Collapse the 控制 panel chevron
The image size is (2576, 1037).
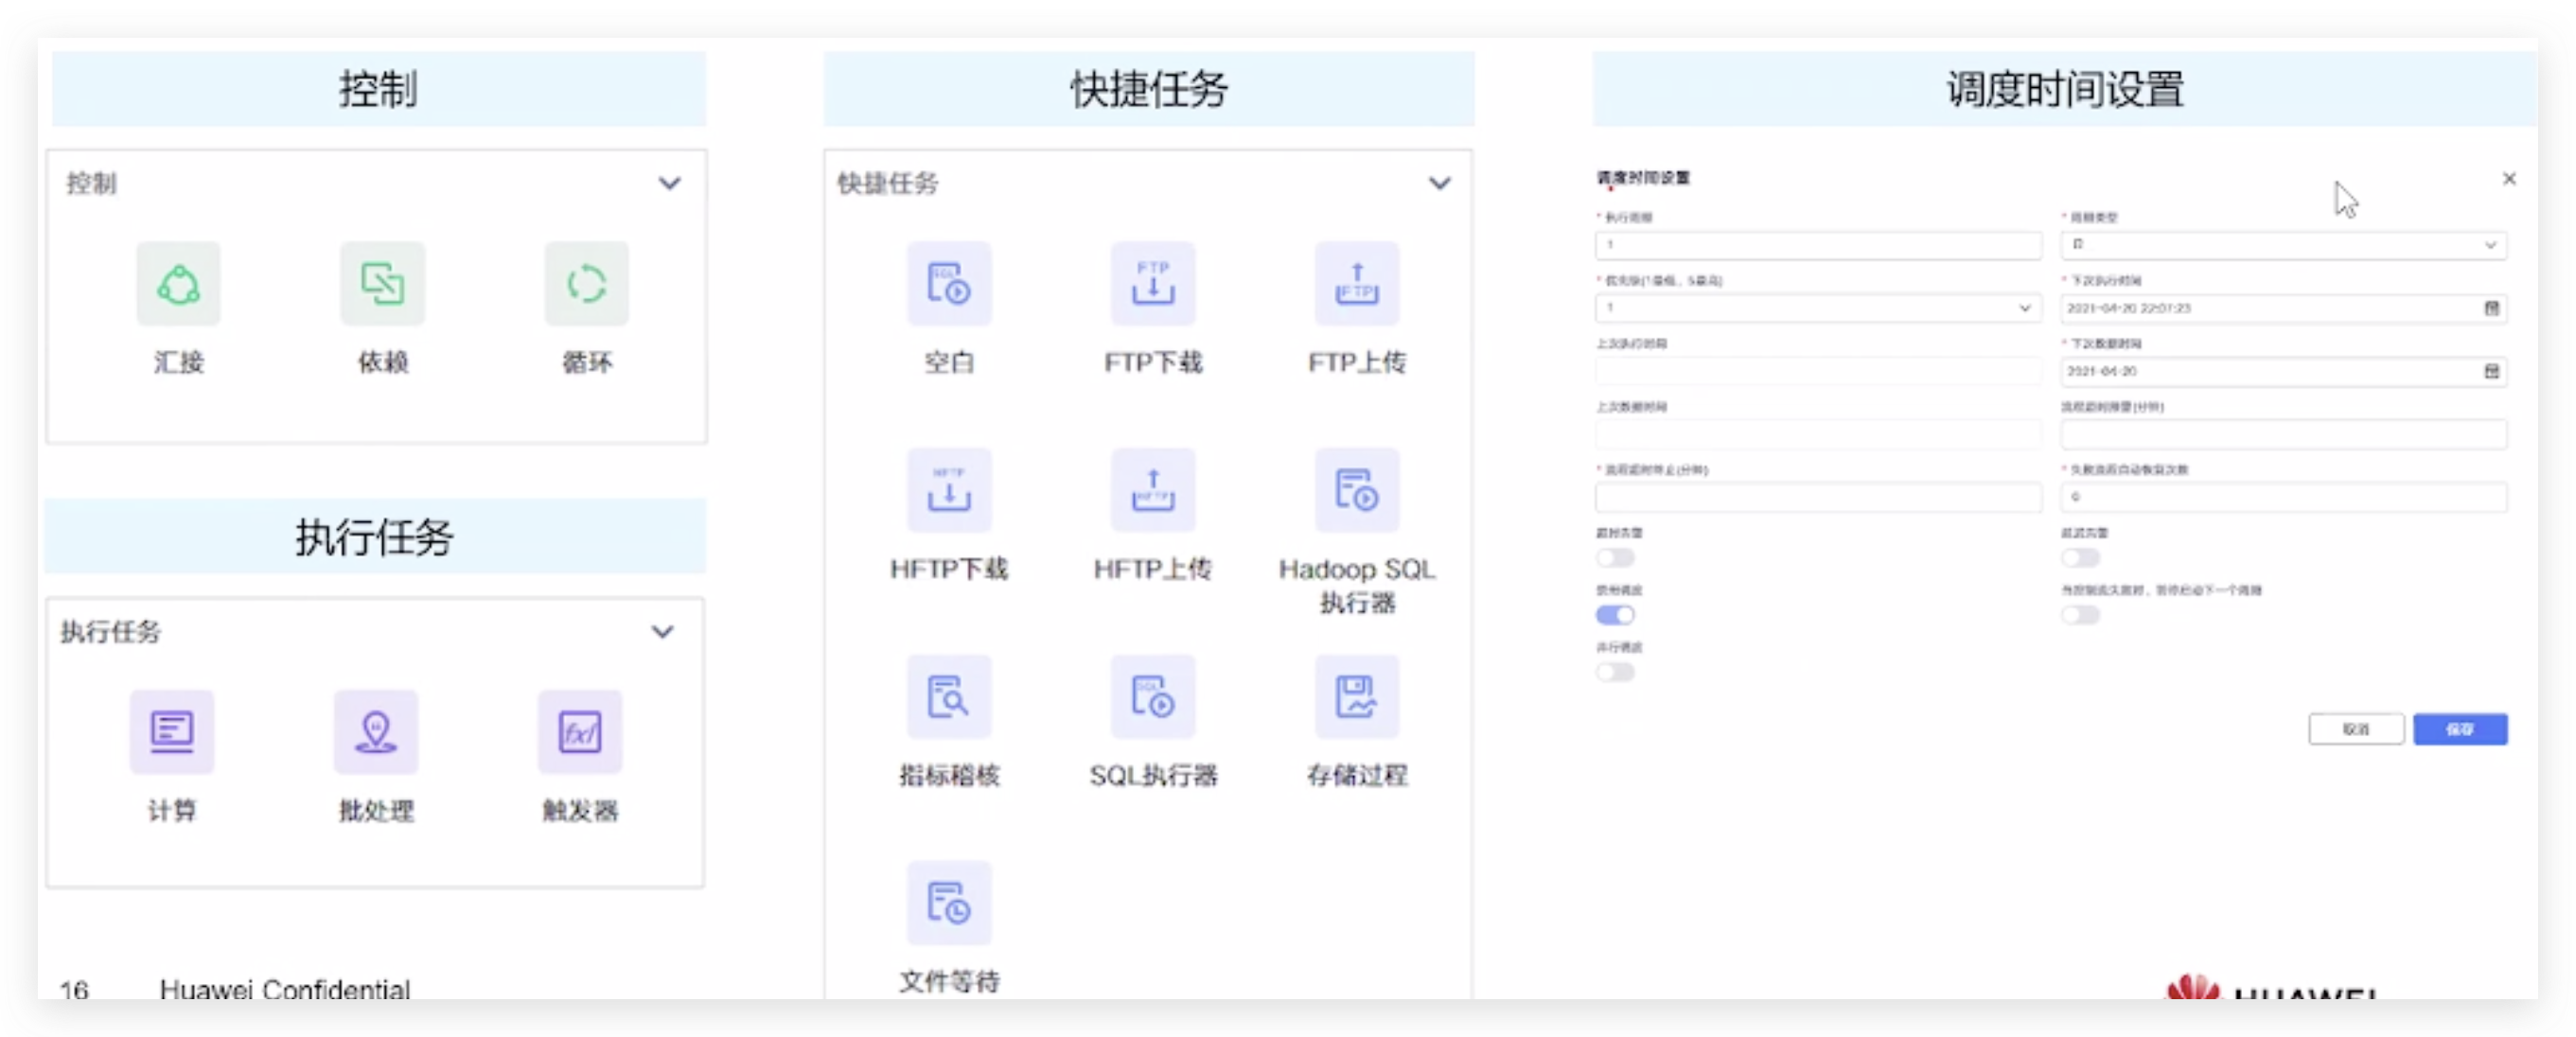669,183
